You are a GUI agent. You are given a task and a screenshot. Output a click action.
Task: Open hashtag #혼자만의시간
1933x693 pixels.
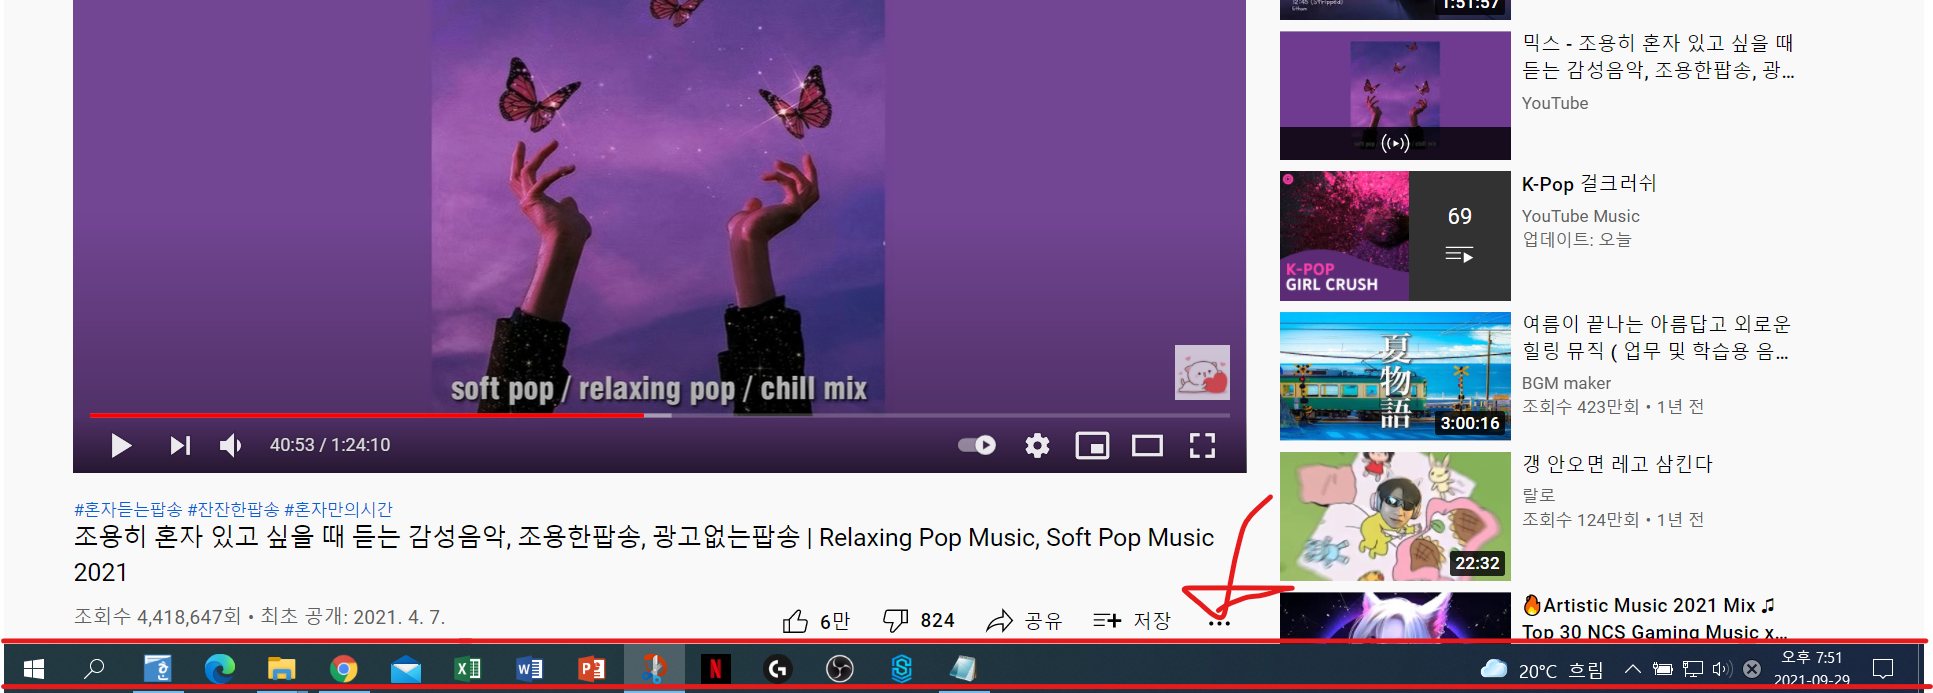click(338, 510)
